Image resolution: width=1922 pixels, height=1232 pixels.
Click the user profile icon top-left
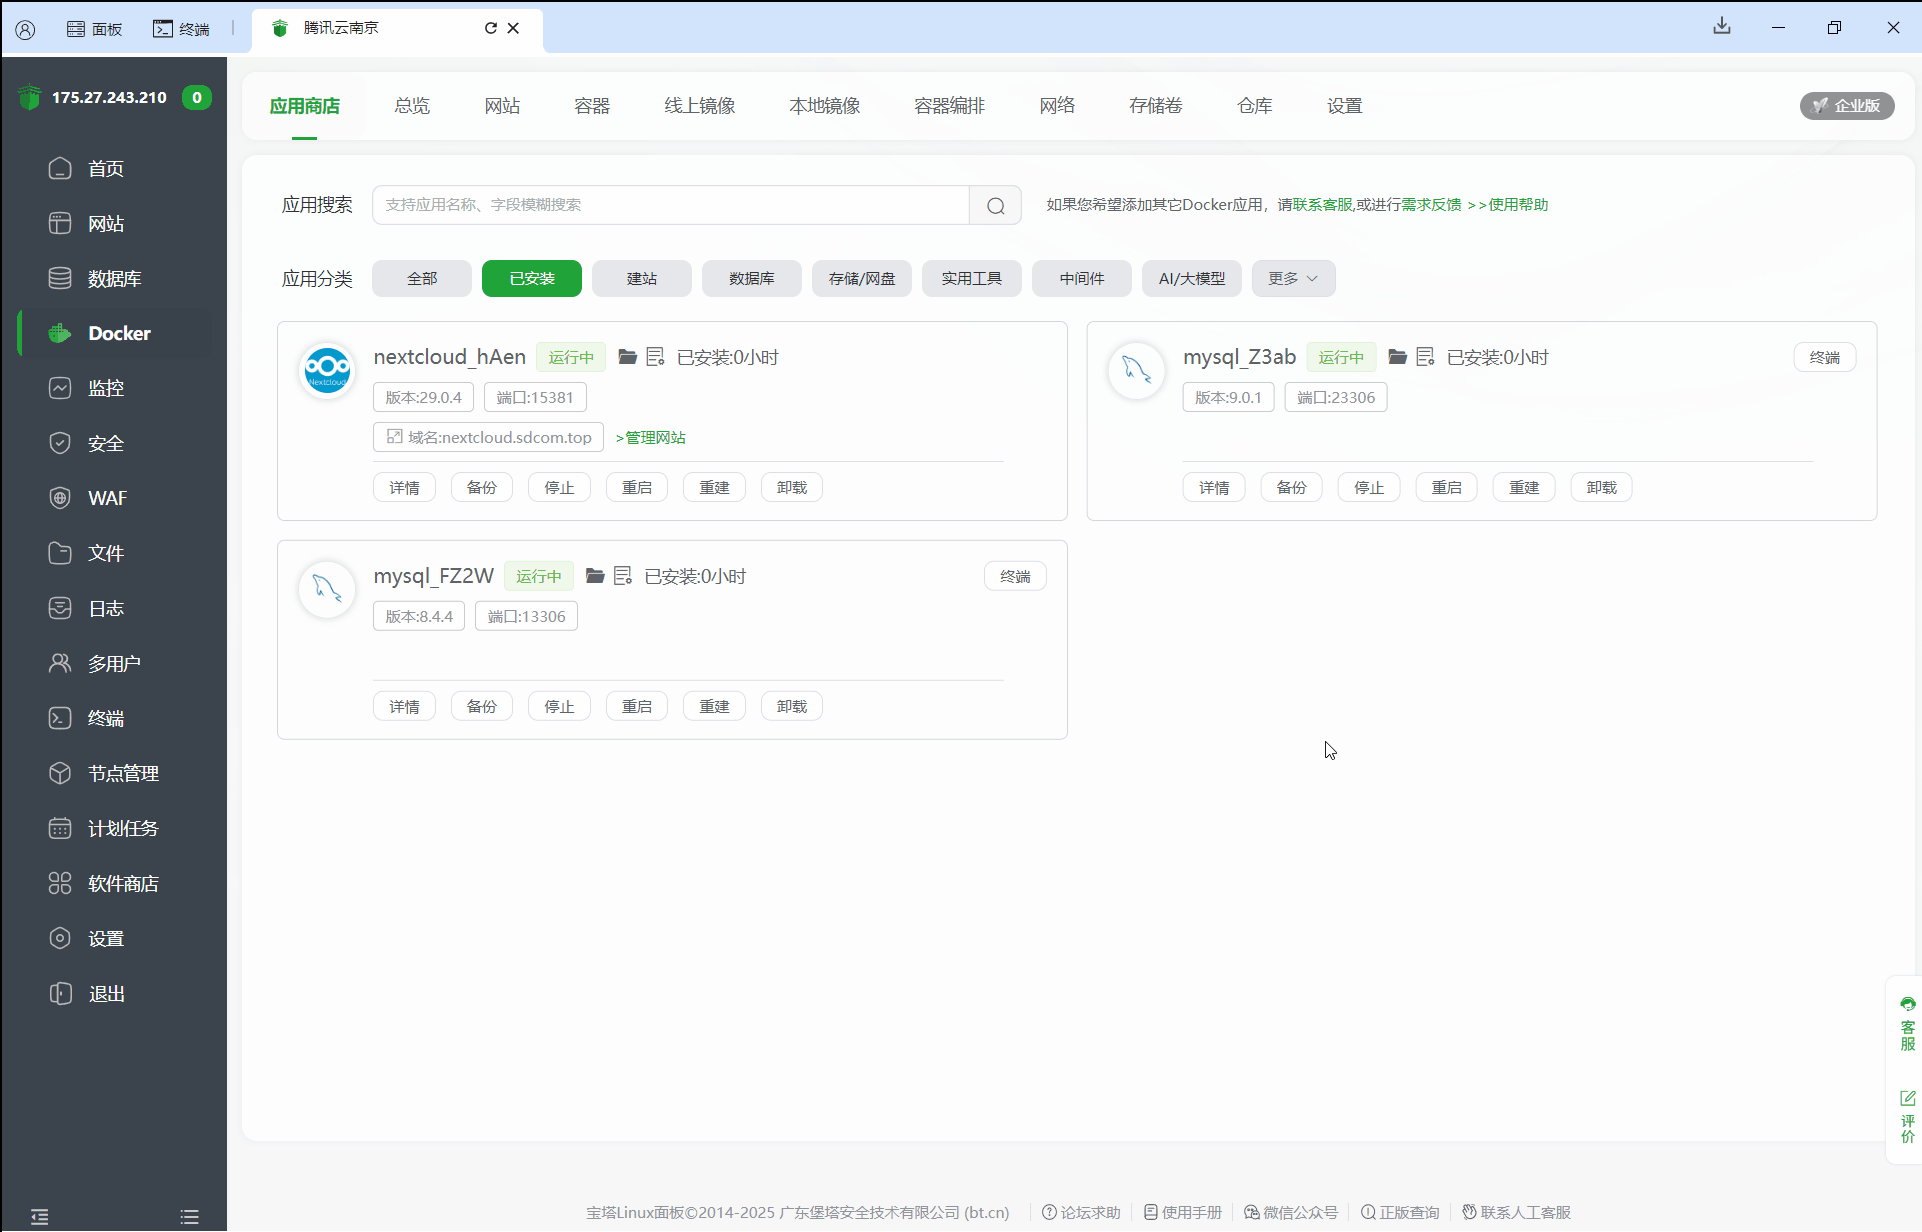coord(25,29)
